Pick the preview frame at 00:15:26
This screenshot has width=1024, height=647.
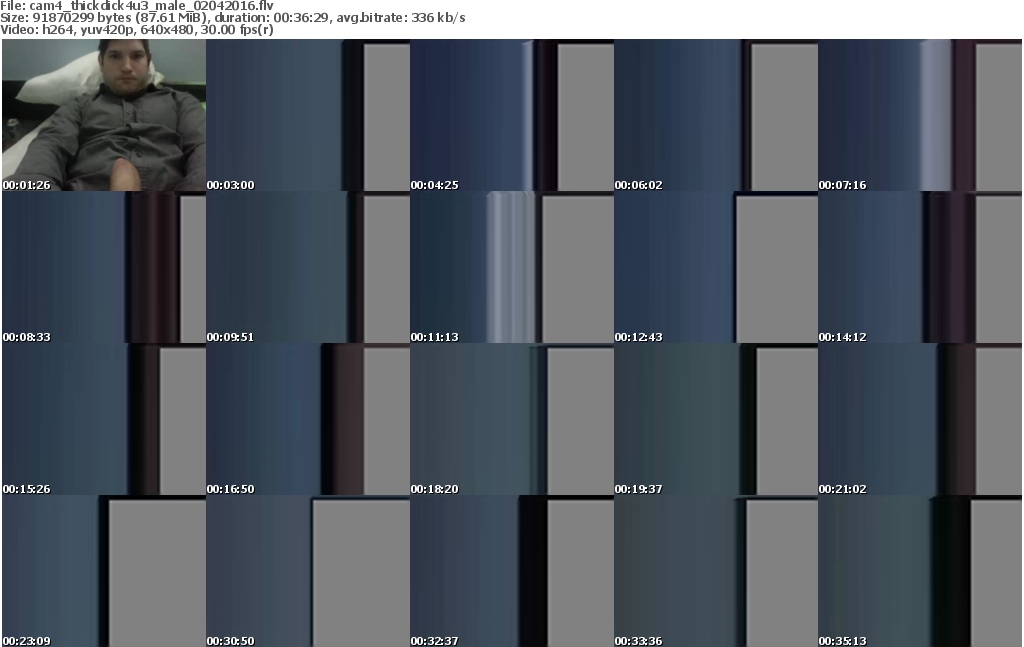(104, 419)
